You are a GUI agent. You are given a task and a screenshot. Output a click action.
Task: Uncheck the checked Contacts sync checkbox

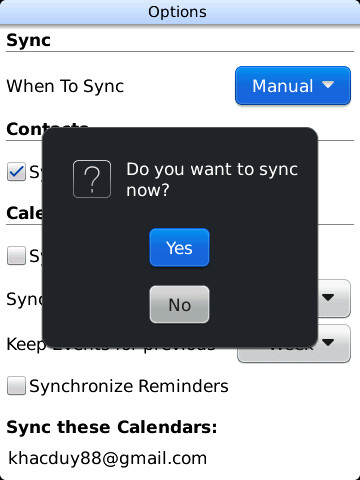16,172
